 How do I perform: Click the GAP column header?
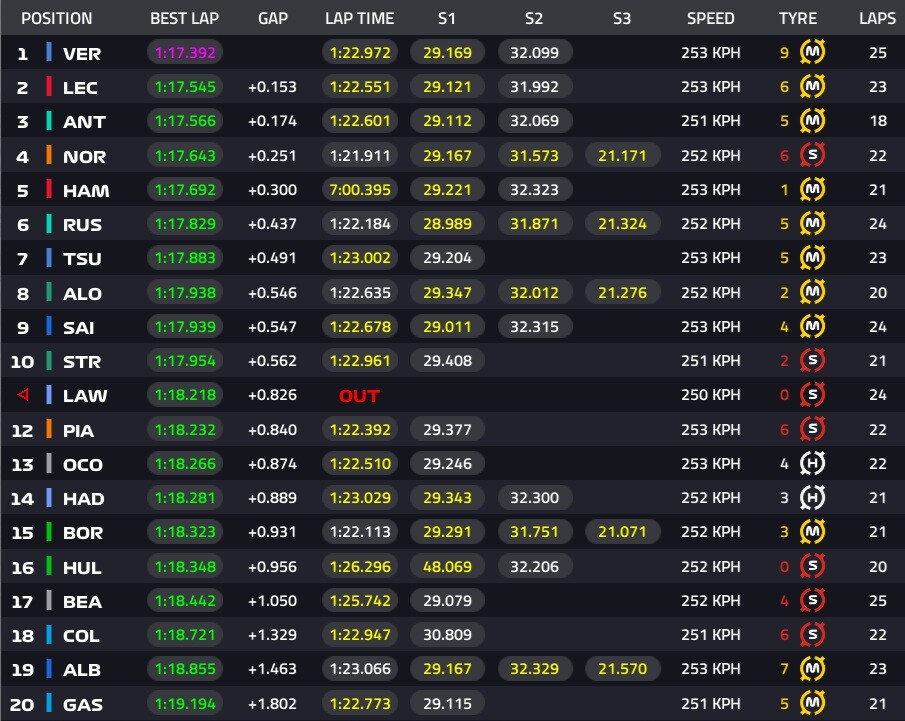(x=273, y=18)
